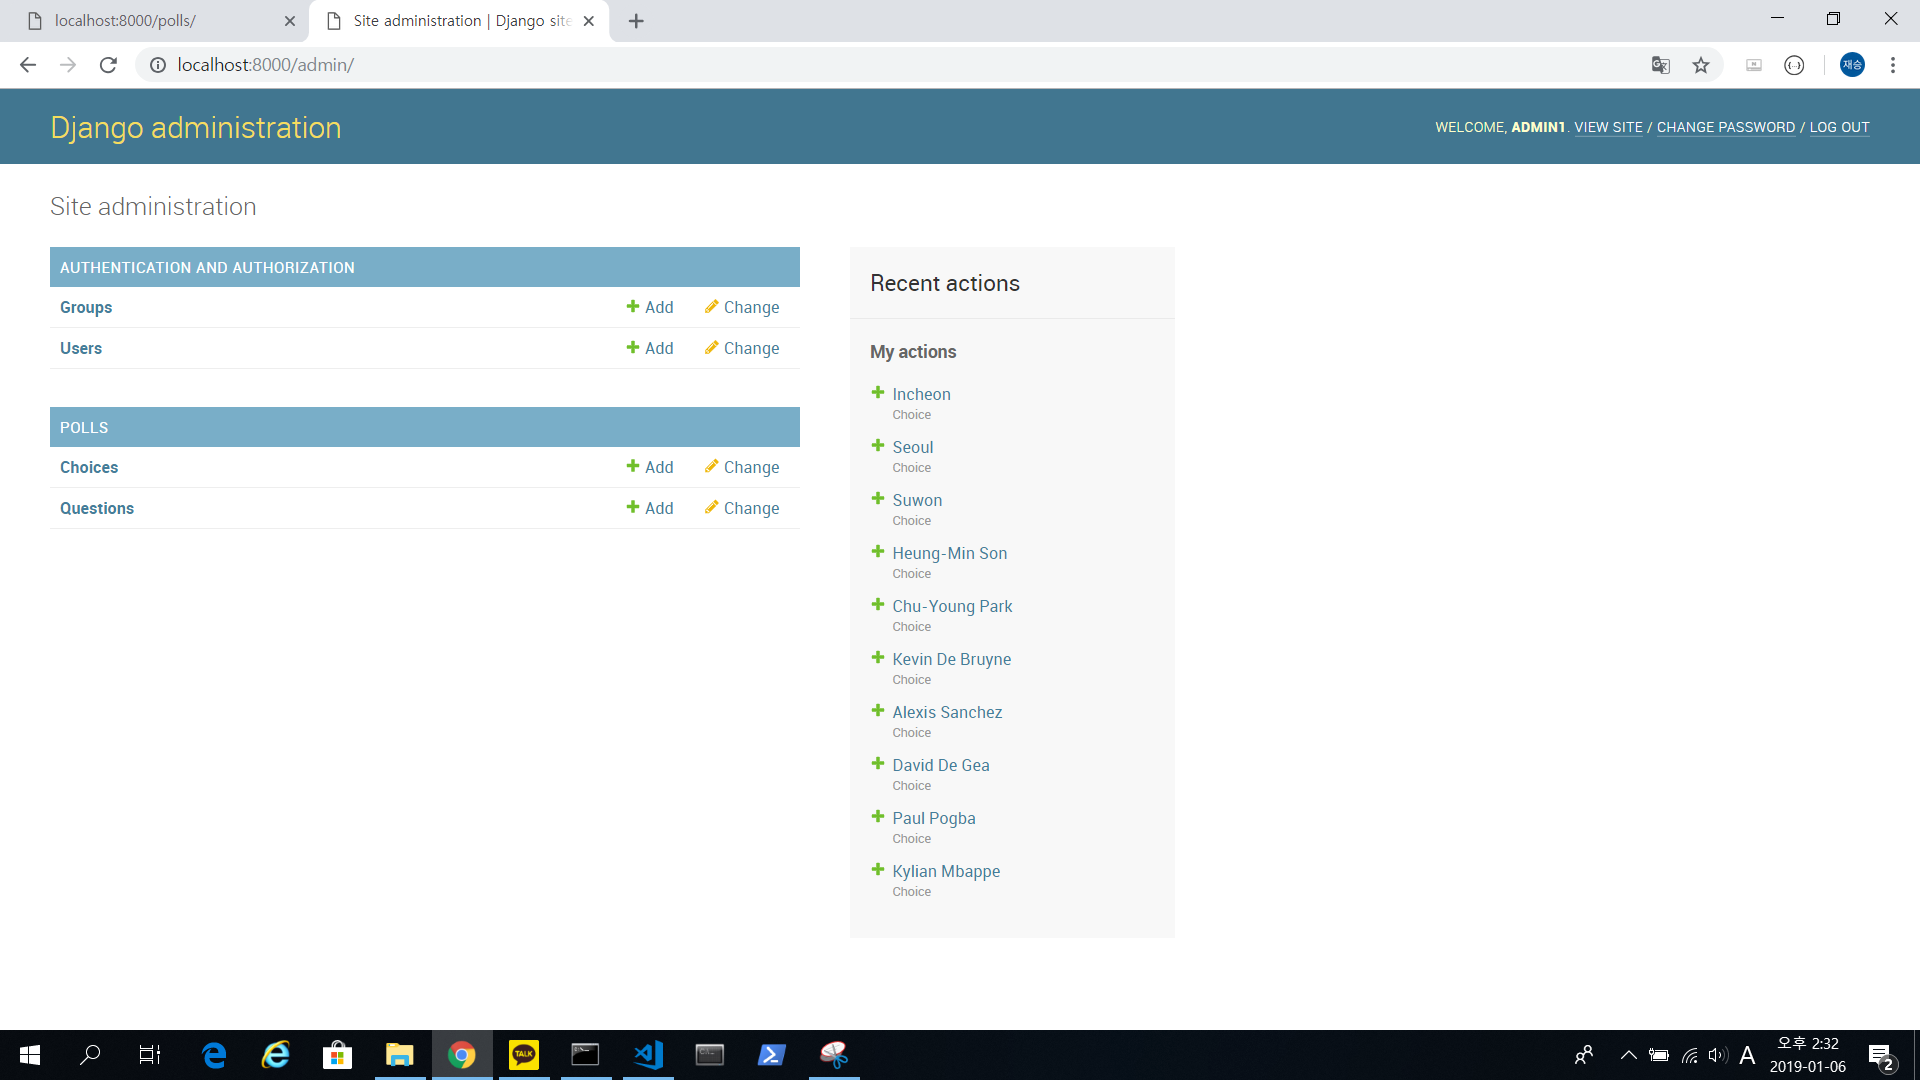Image resolution: width=1920 pixels, height=1080 pixels.
Task: Click Change link for Choices
Action: (x=742, y=467)
